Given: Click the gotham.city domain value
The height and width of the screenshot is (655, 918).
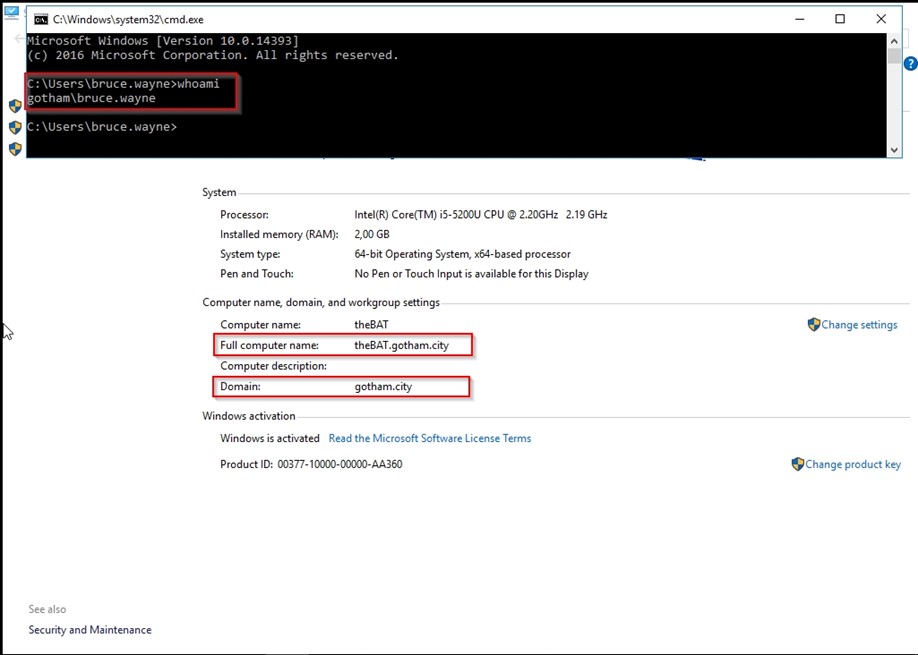Looking at the screenshot, I should [x=383, y=387].
